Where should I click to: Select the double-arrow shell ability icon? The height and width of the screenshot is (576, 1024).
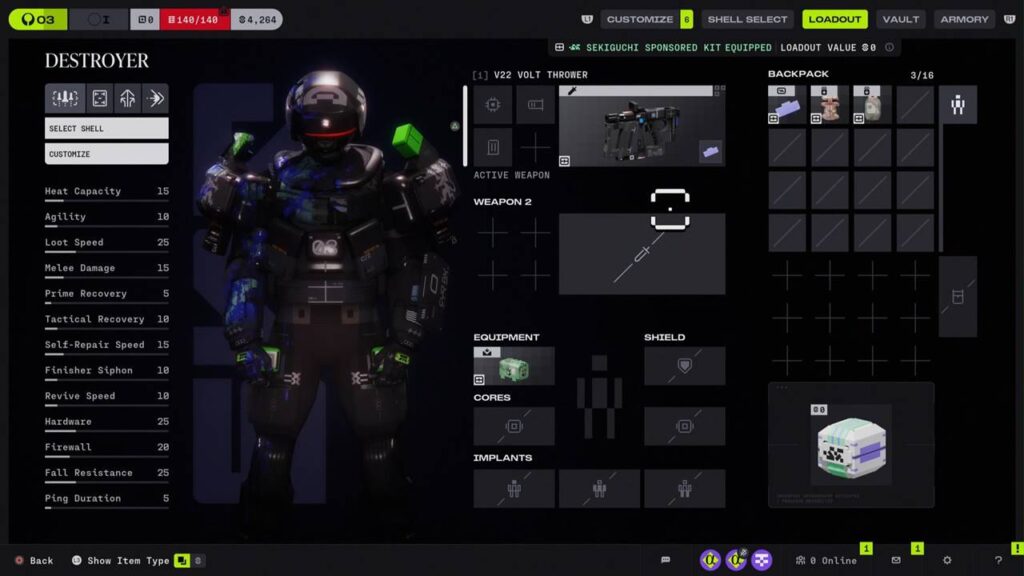(x=155, y=98)
